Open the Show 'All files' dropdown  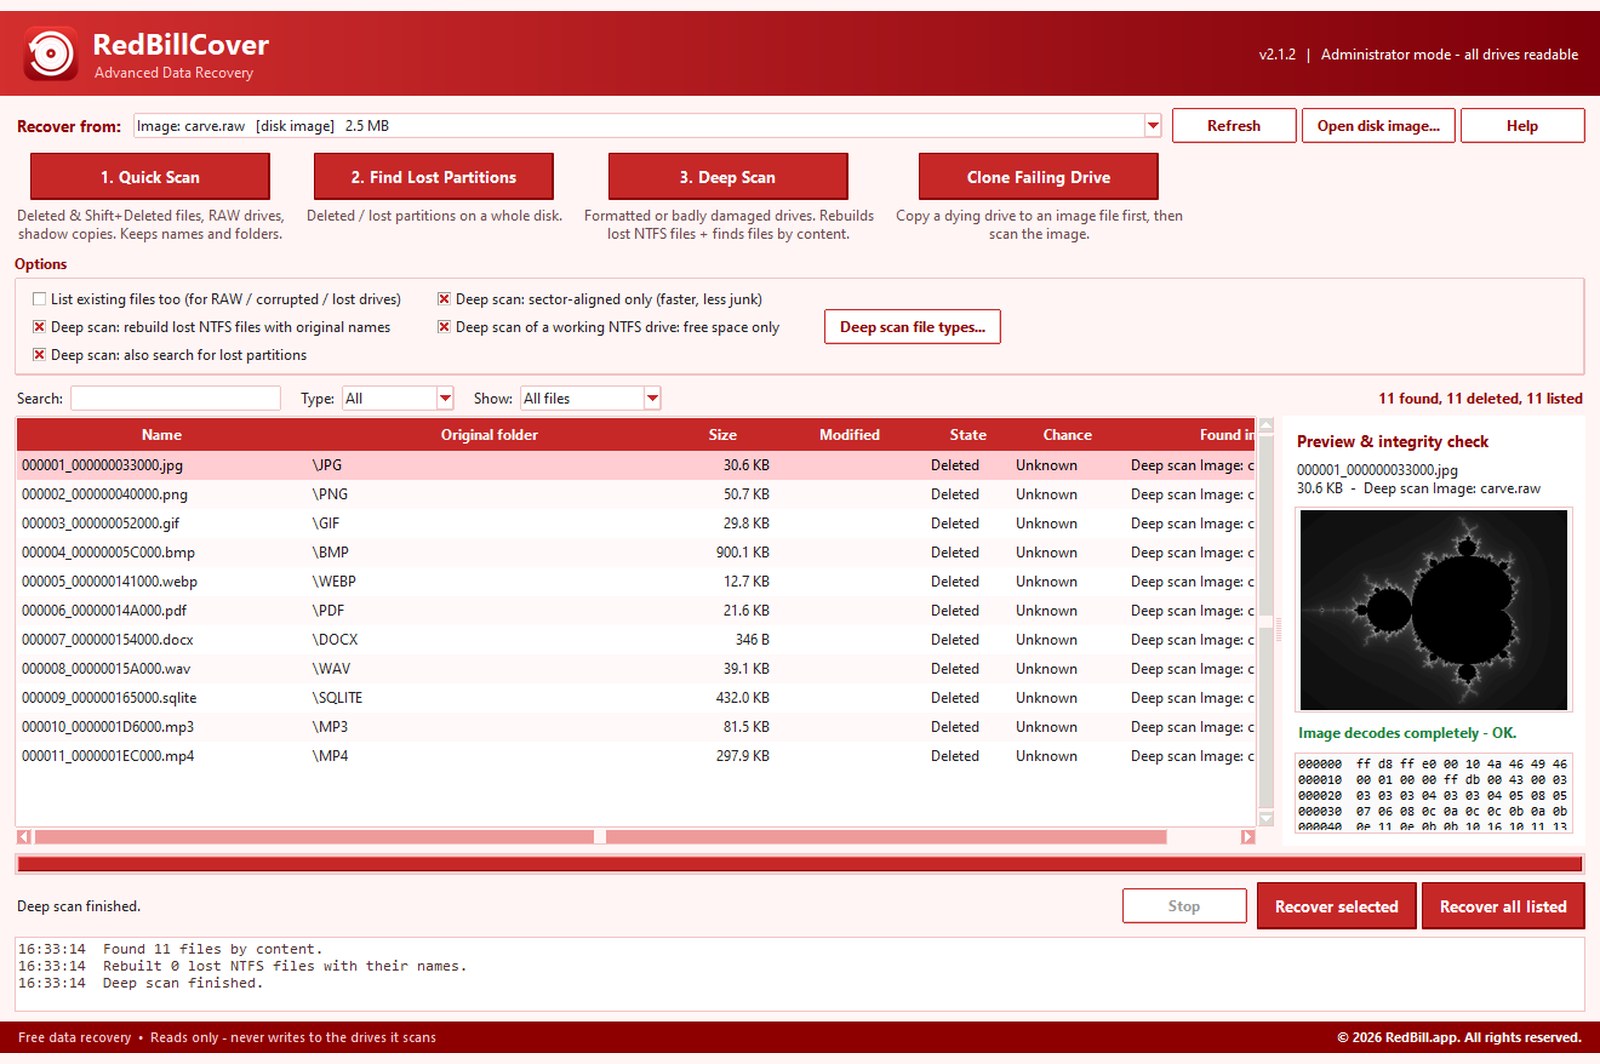click(652, 398)
